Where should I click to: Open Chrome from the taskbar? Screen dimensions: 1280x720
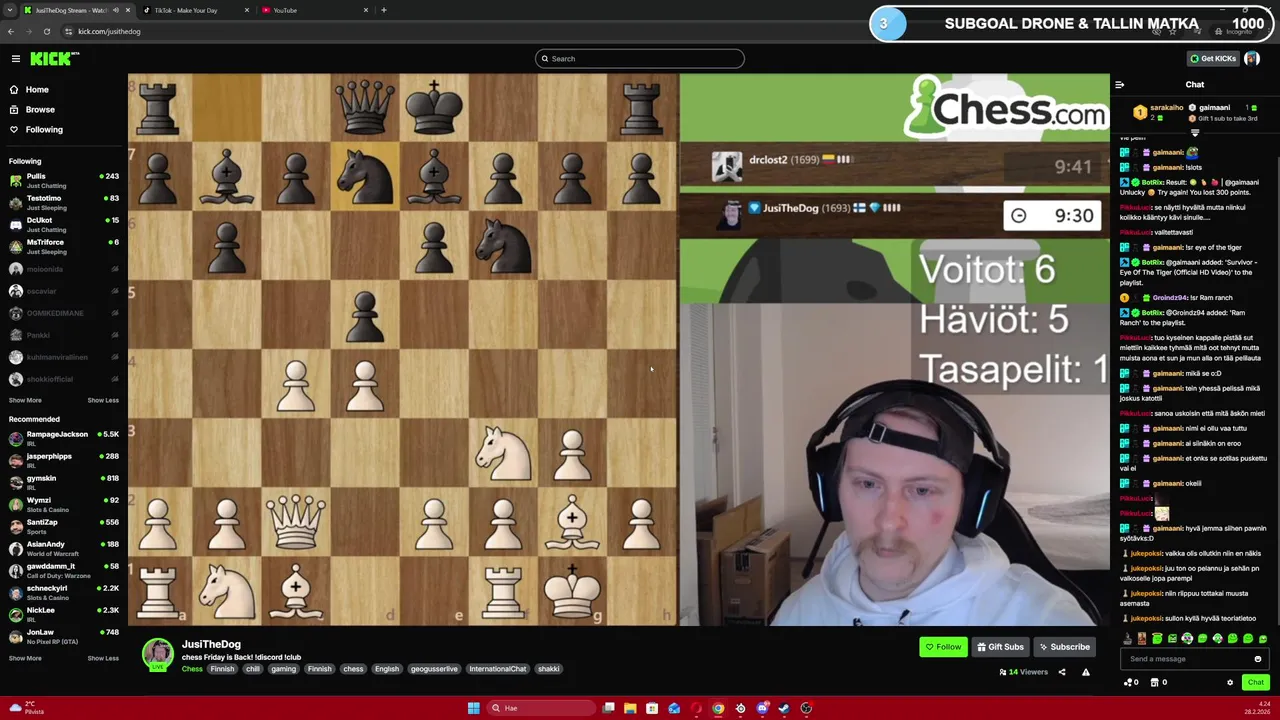tap(718, 708)
